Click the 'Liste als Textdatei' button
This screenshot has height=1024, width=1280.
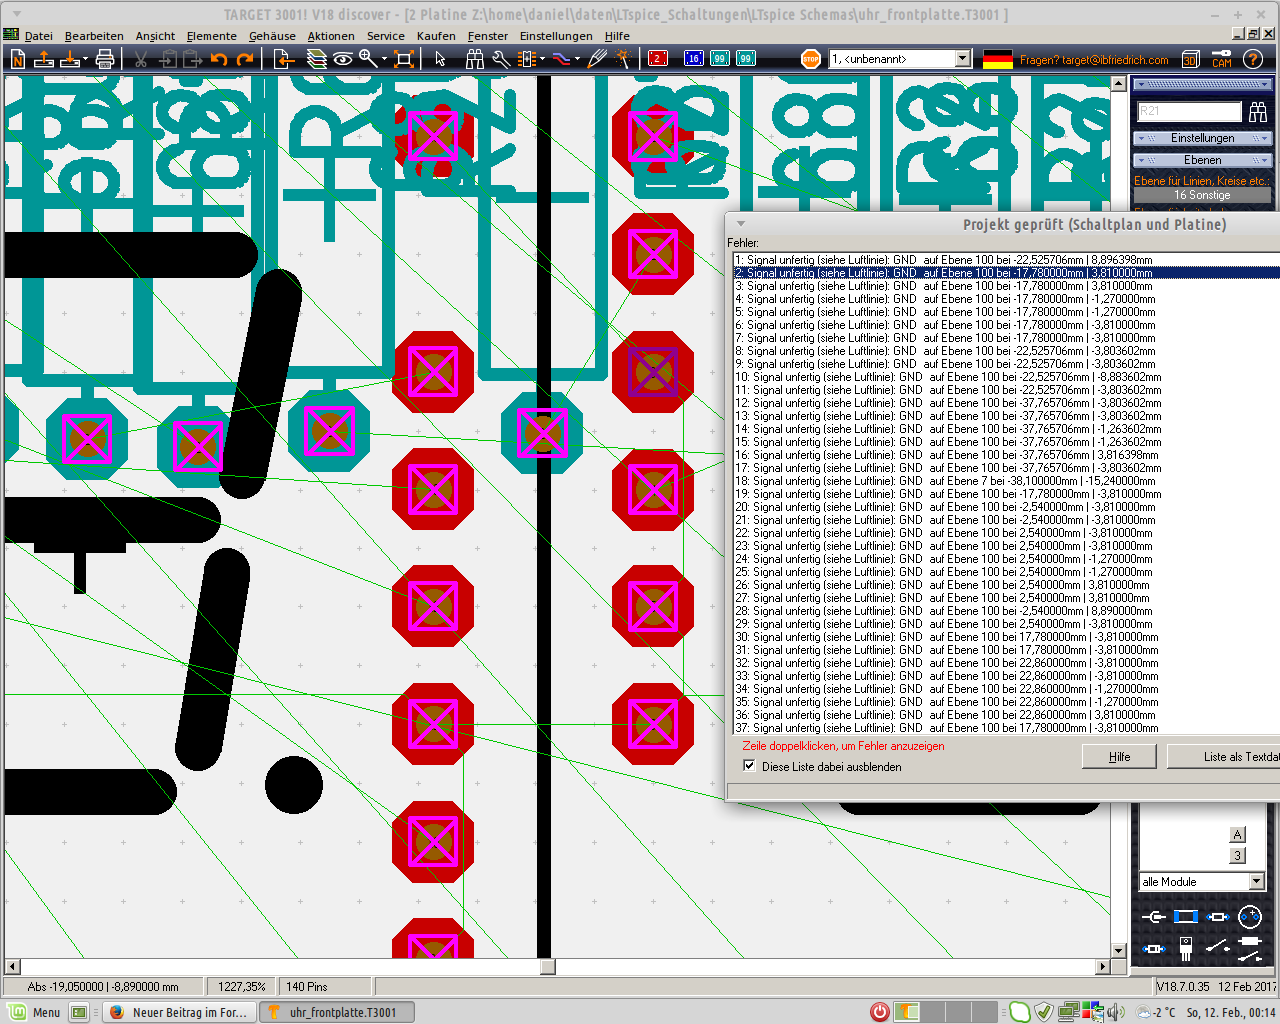pyautogui.click(x=1223, y=757)
